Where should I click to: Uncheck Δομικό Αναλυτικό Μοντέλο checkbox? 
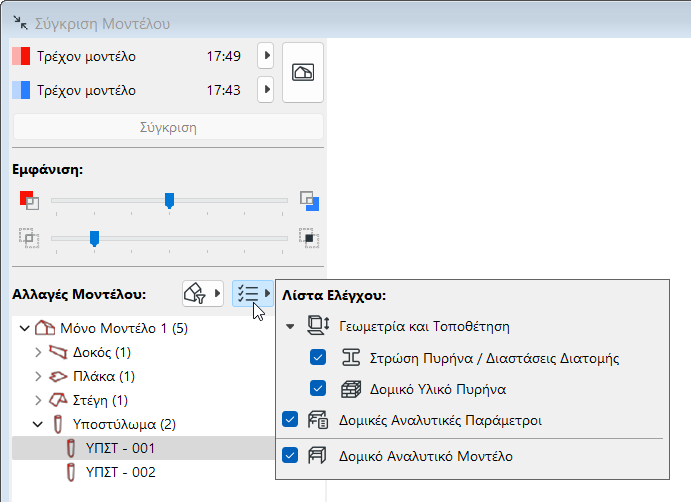(290, 455)
